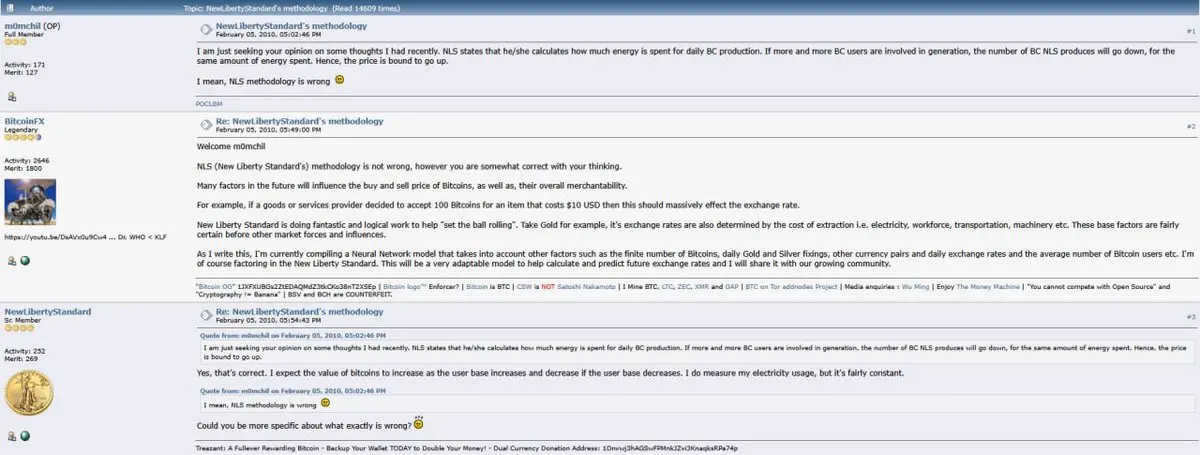The width and height of the screenshot is (1200, 455).
Task: Click the rank stars under m0mchil's name
Action: click(x=15, y=43)
